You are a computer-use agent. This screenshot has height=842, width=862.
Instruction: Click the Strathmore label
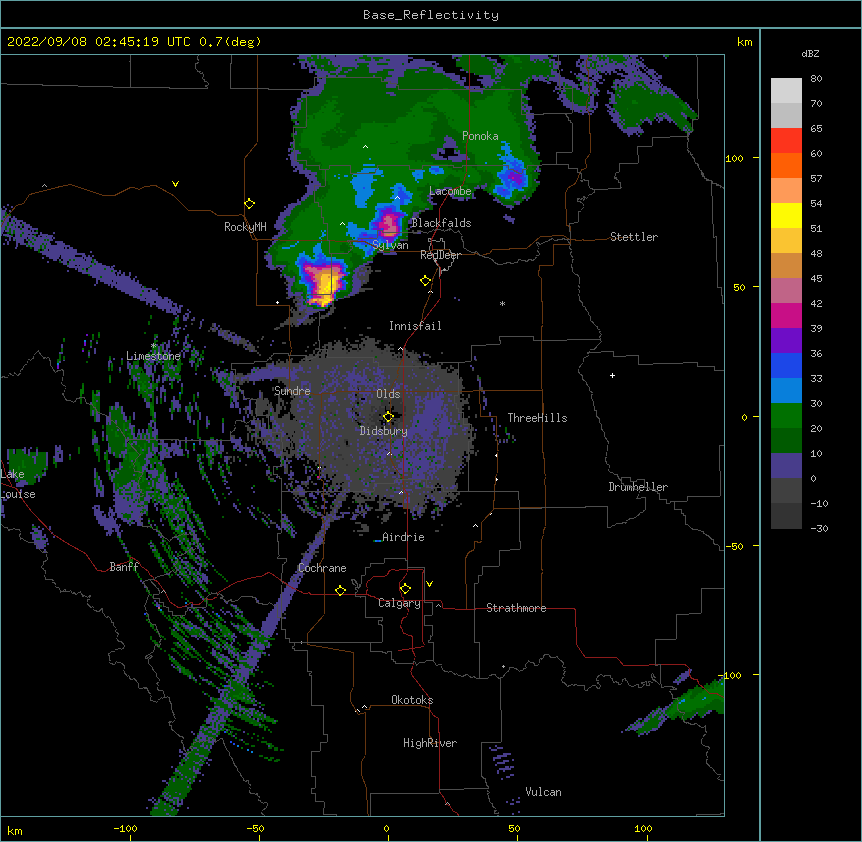coord(516,608)
